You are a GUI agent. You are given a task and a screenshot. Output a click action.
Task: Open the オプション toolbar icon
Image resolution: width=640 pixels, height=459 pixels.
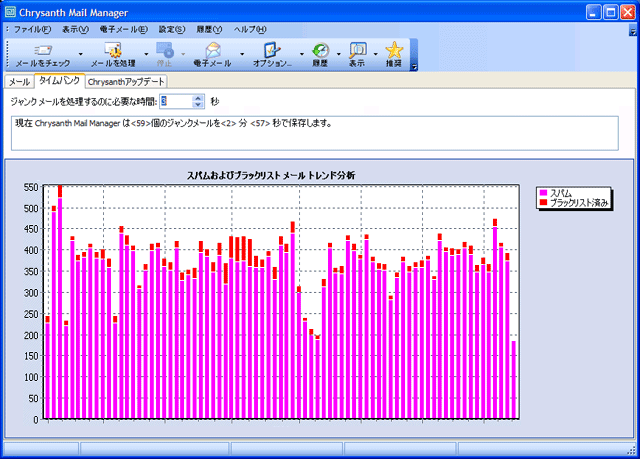(272, 50)
